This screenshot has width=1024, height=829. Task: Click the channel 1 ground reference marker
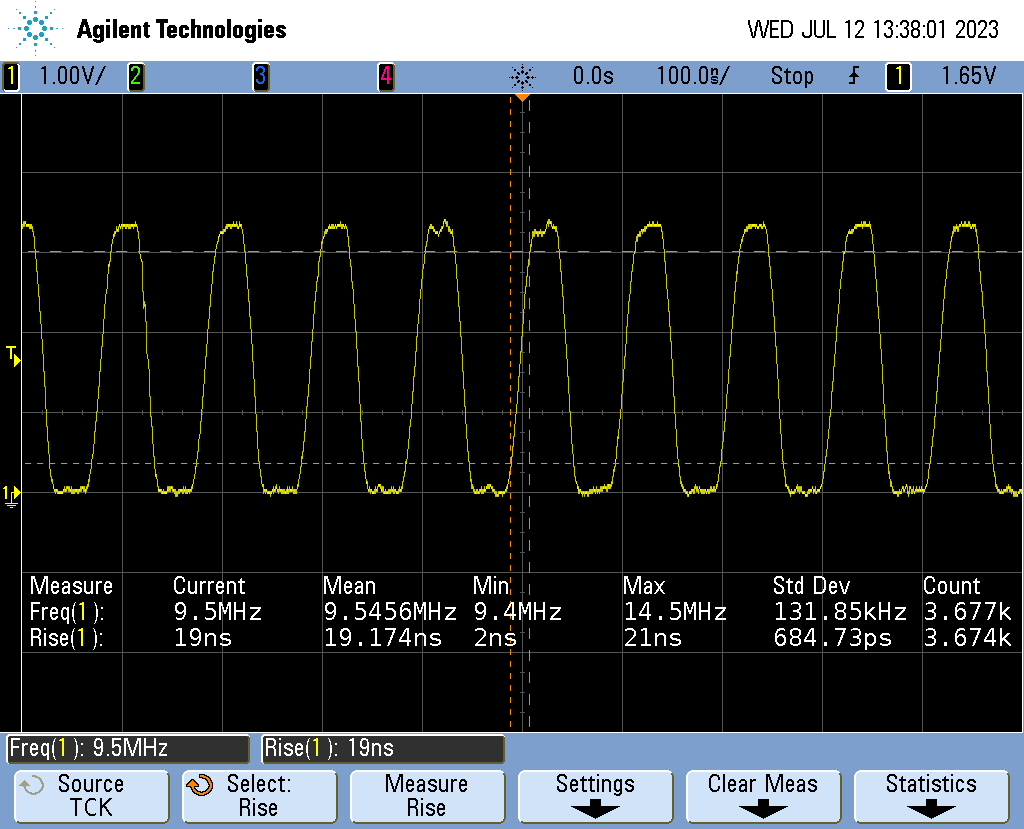(11, 496)
